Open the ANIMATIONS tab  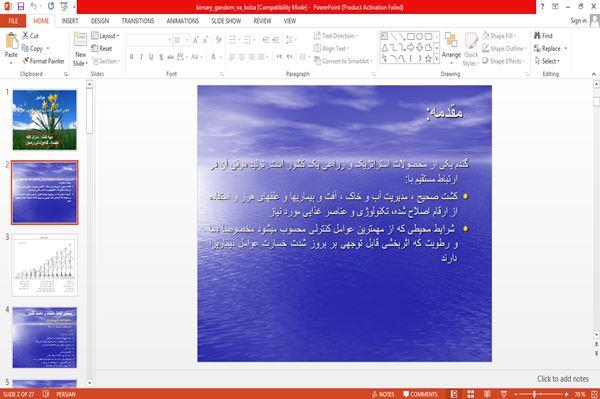pyautogui.click(x=183, y=21)
